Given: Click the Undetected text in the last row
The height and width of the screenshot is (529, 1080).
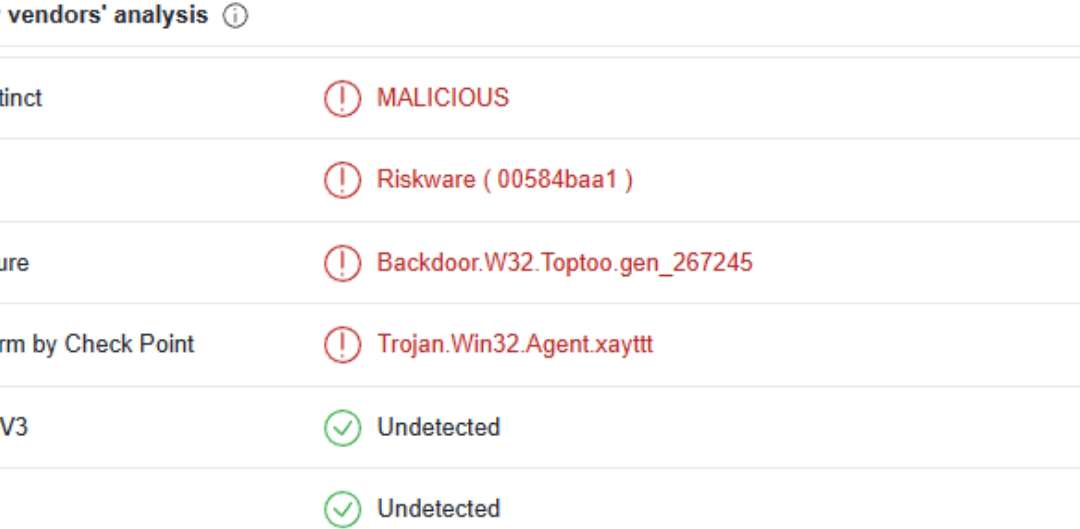Looking at the screenshot, I should [x=438, y=510].
